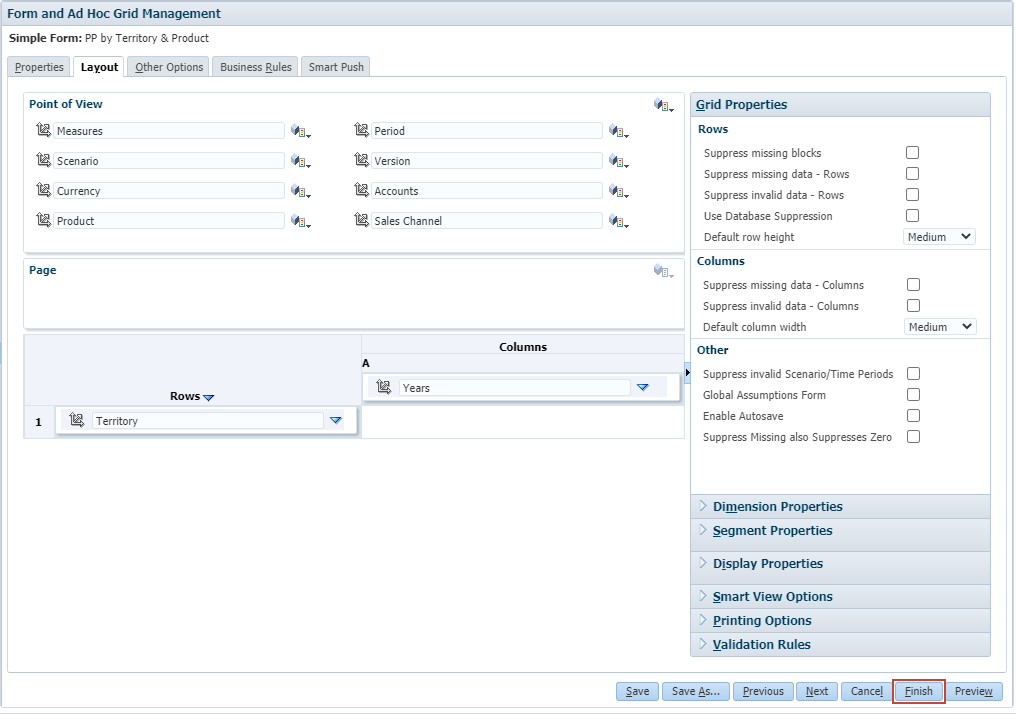This screenshot has height=714, width=1016.
Task: Open the dimension menu icon next to Sales Channel
Action: click(x=619, y=221)
